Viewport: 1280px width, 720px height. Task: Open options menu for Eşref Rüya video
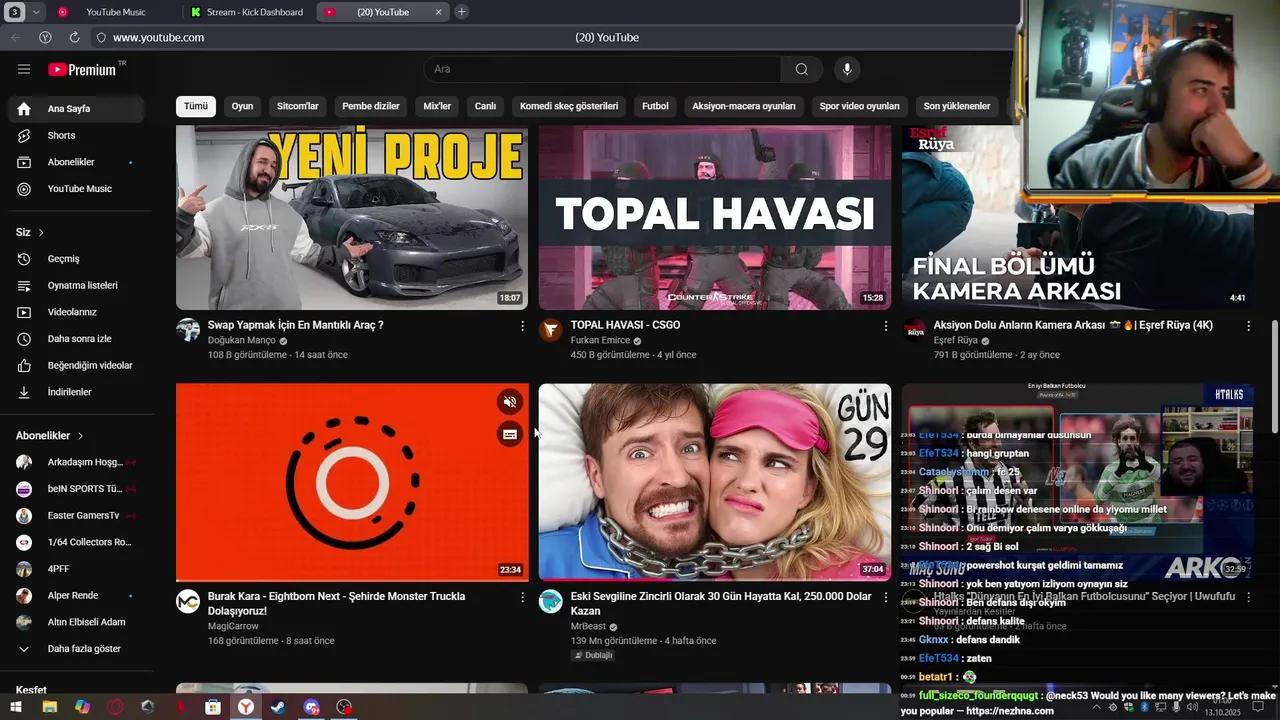[x=1248, y=326]
